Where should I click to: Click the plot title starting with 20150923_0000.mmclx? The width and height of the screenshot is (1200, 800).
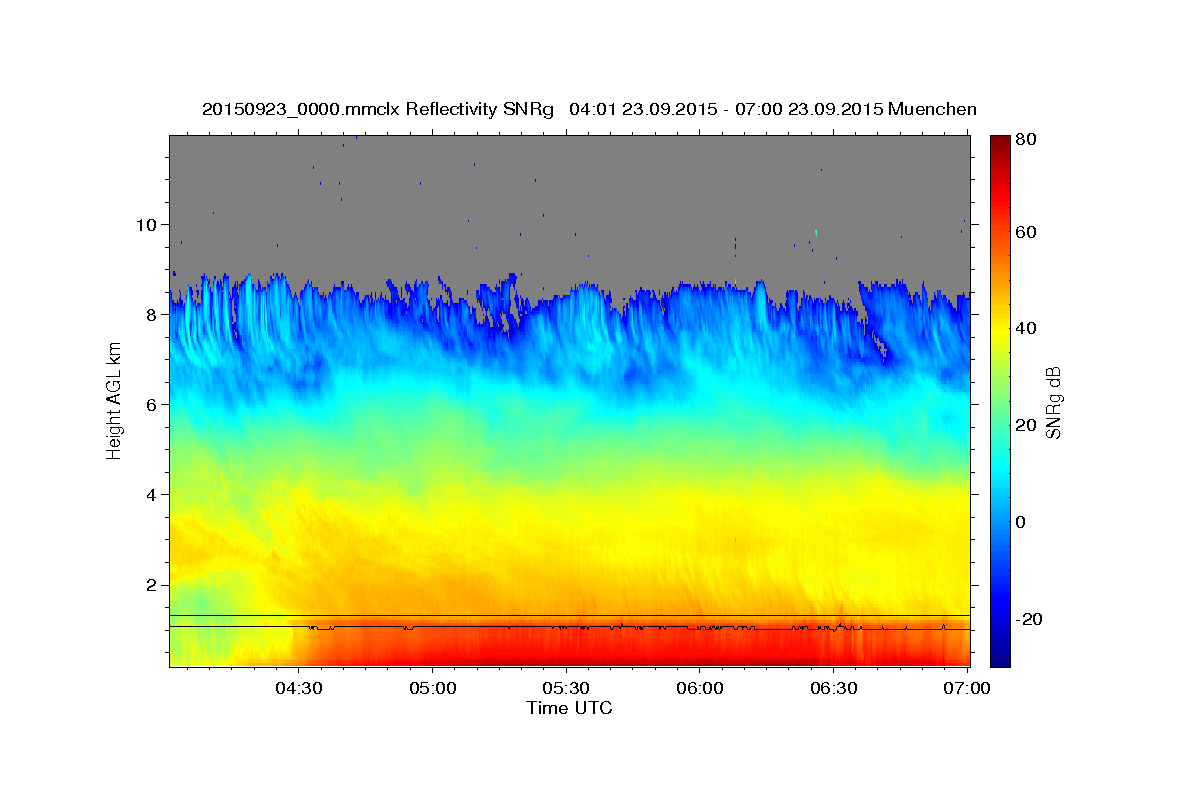tap(589, 109)
